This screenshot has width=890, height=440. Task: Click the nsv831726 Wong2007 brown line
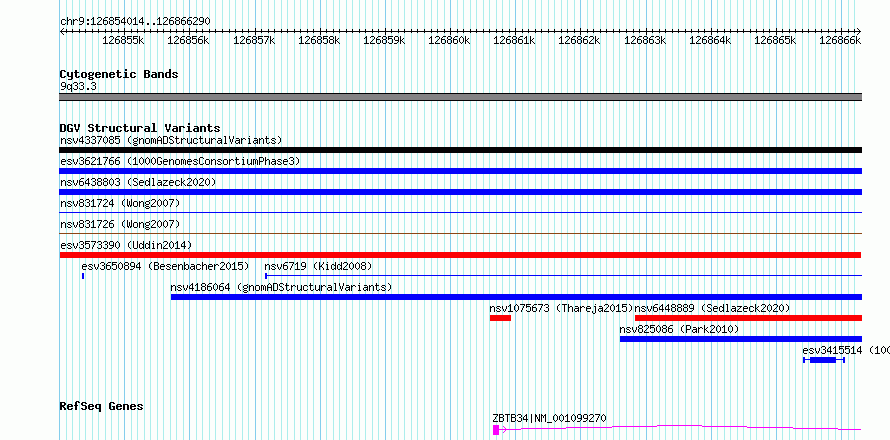pos(460,233)
